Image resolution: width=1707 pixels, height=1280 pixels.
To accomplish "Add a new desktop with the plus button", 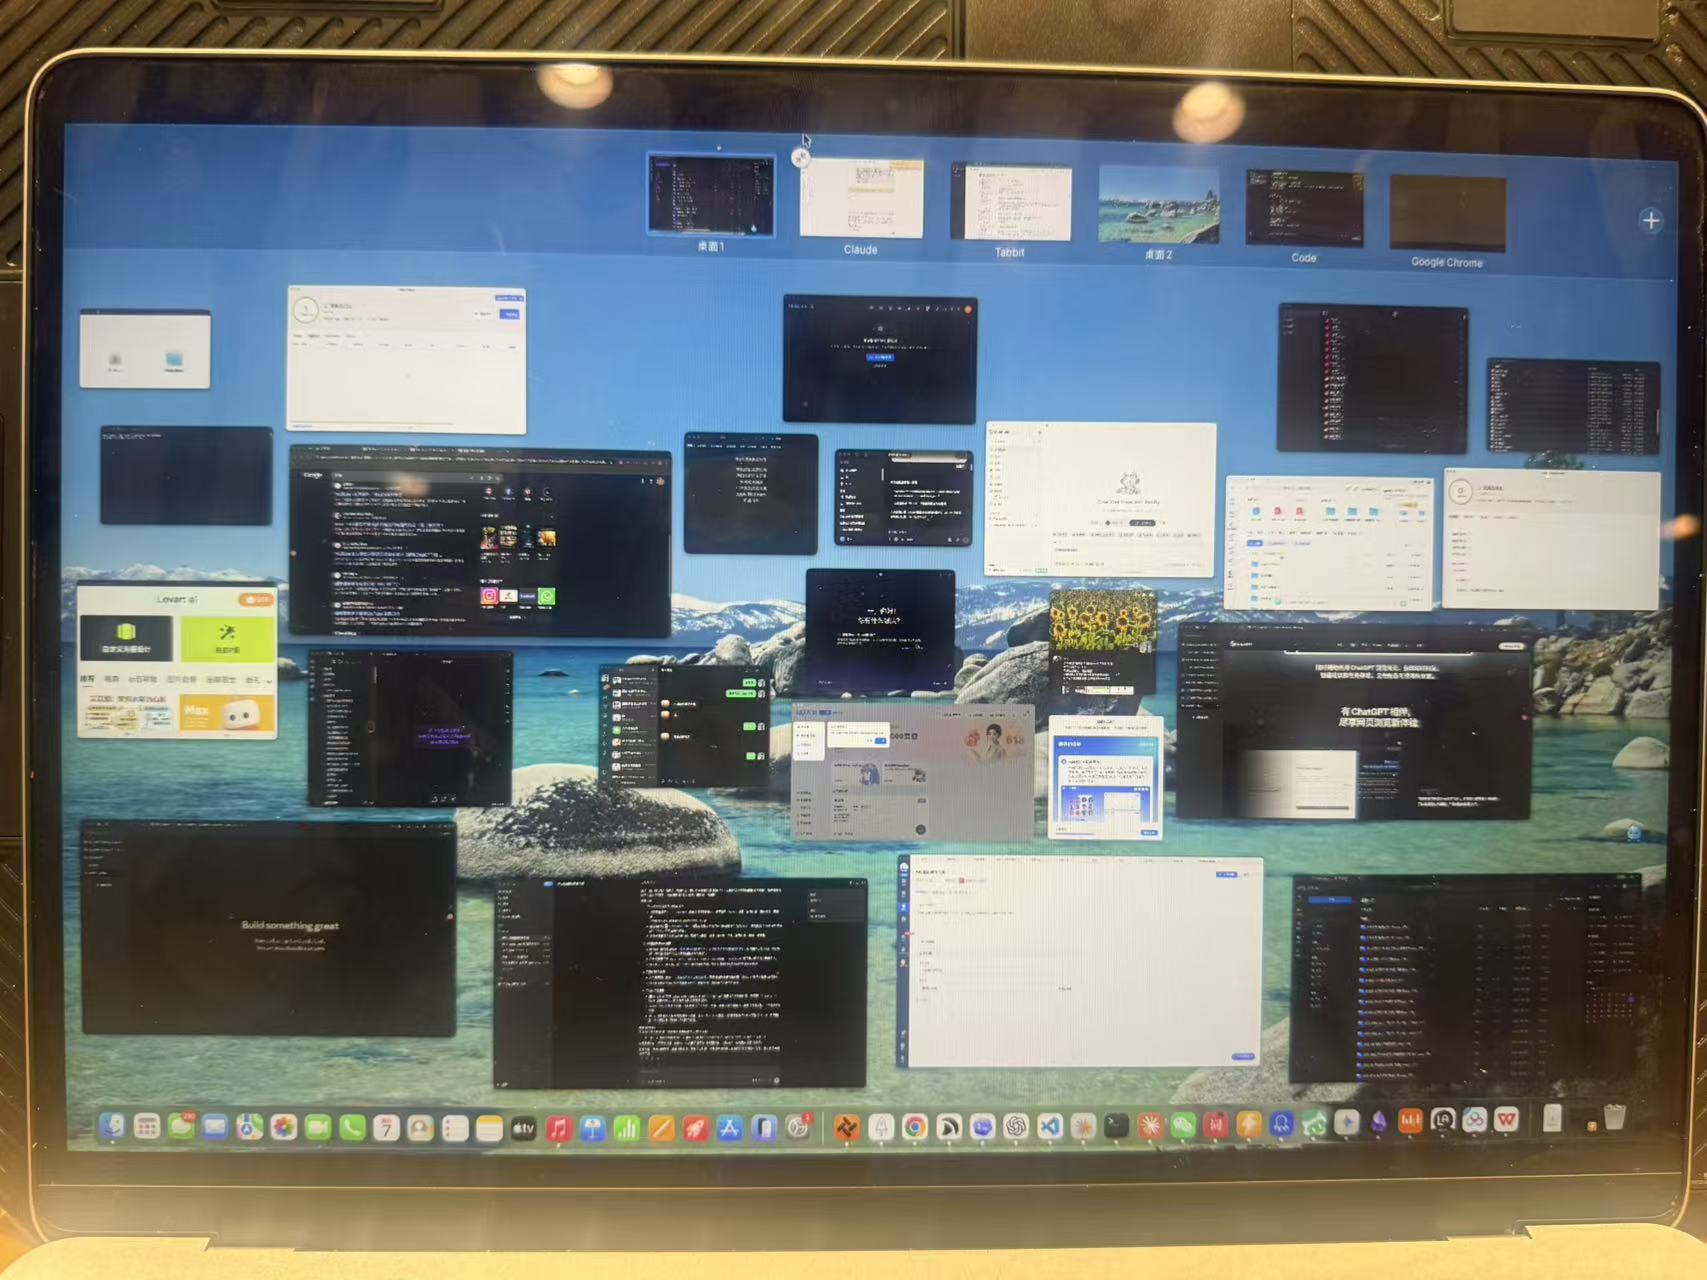I will [1650, 220].
